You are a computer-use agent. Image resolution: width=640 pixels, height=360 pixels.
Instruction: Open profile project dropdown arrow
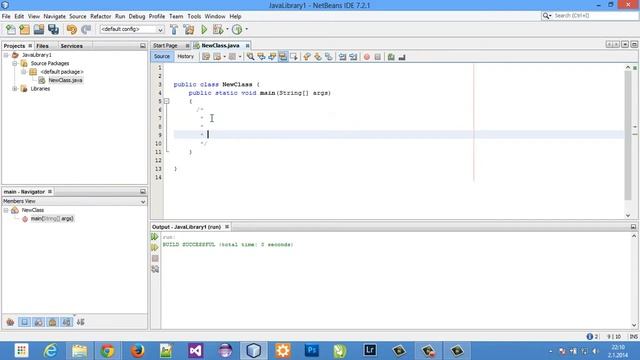[247, 29]
